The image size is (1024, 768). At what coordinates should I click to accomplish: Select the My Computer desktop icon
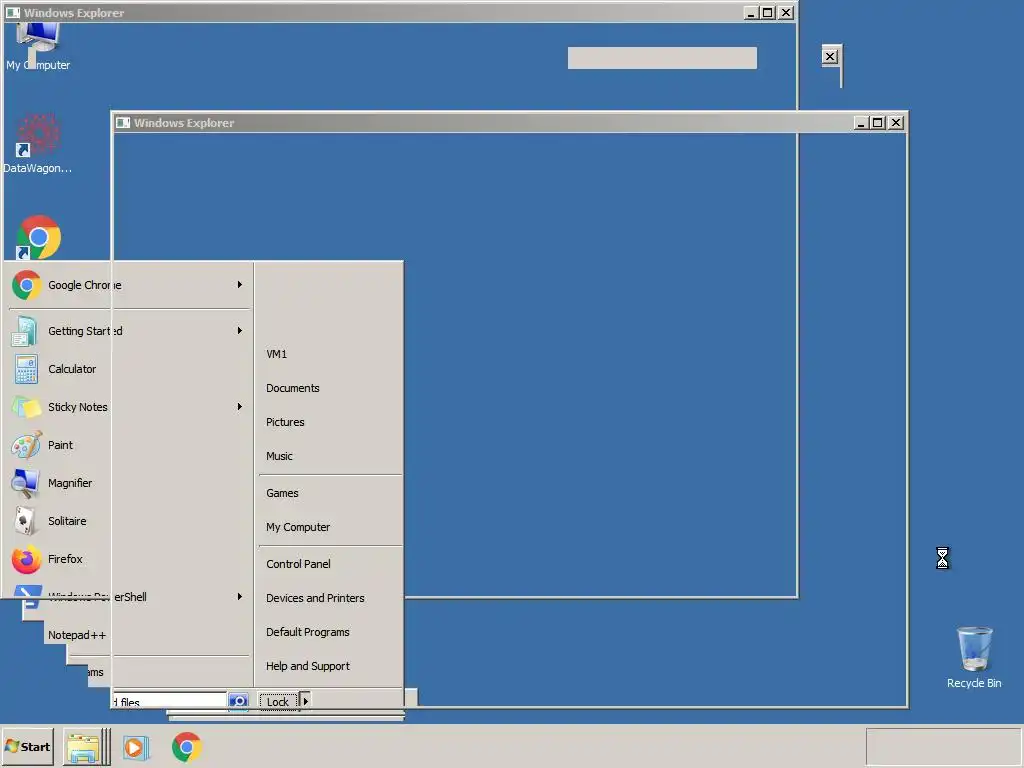(x=38, y=46)
